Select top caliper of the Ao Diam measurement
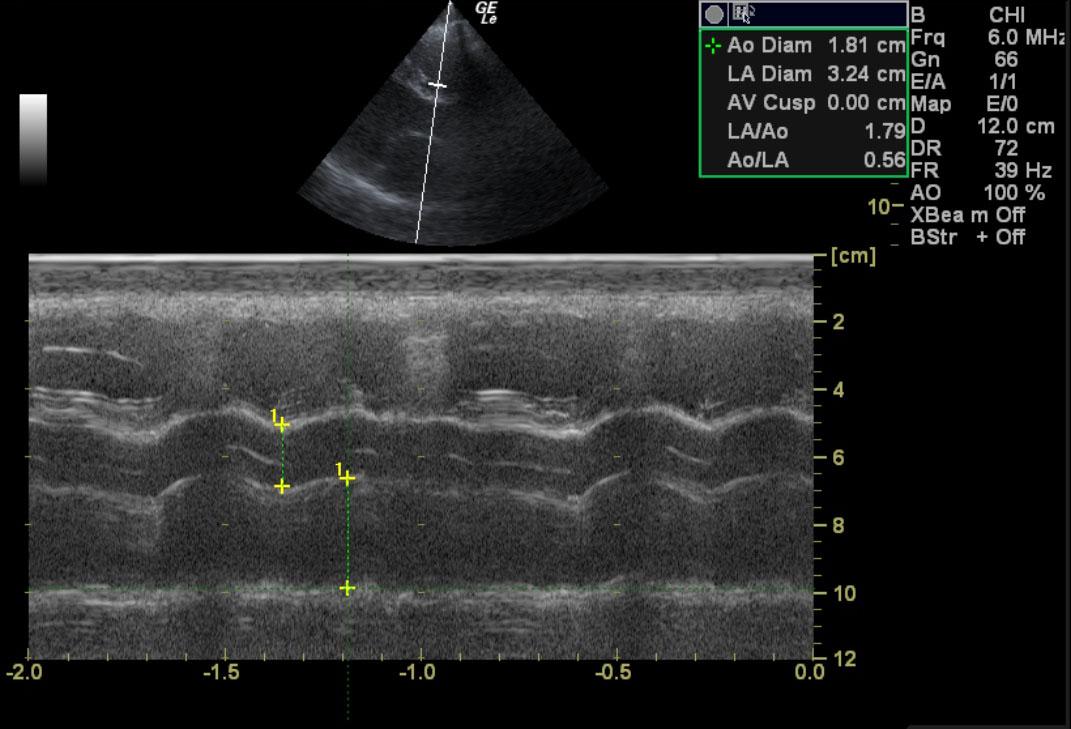 282,425
